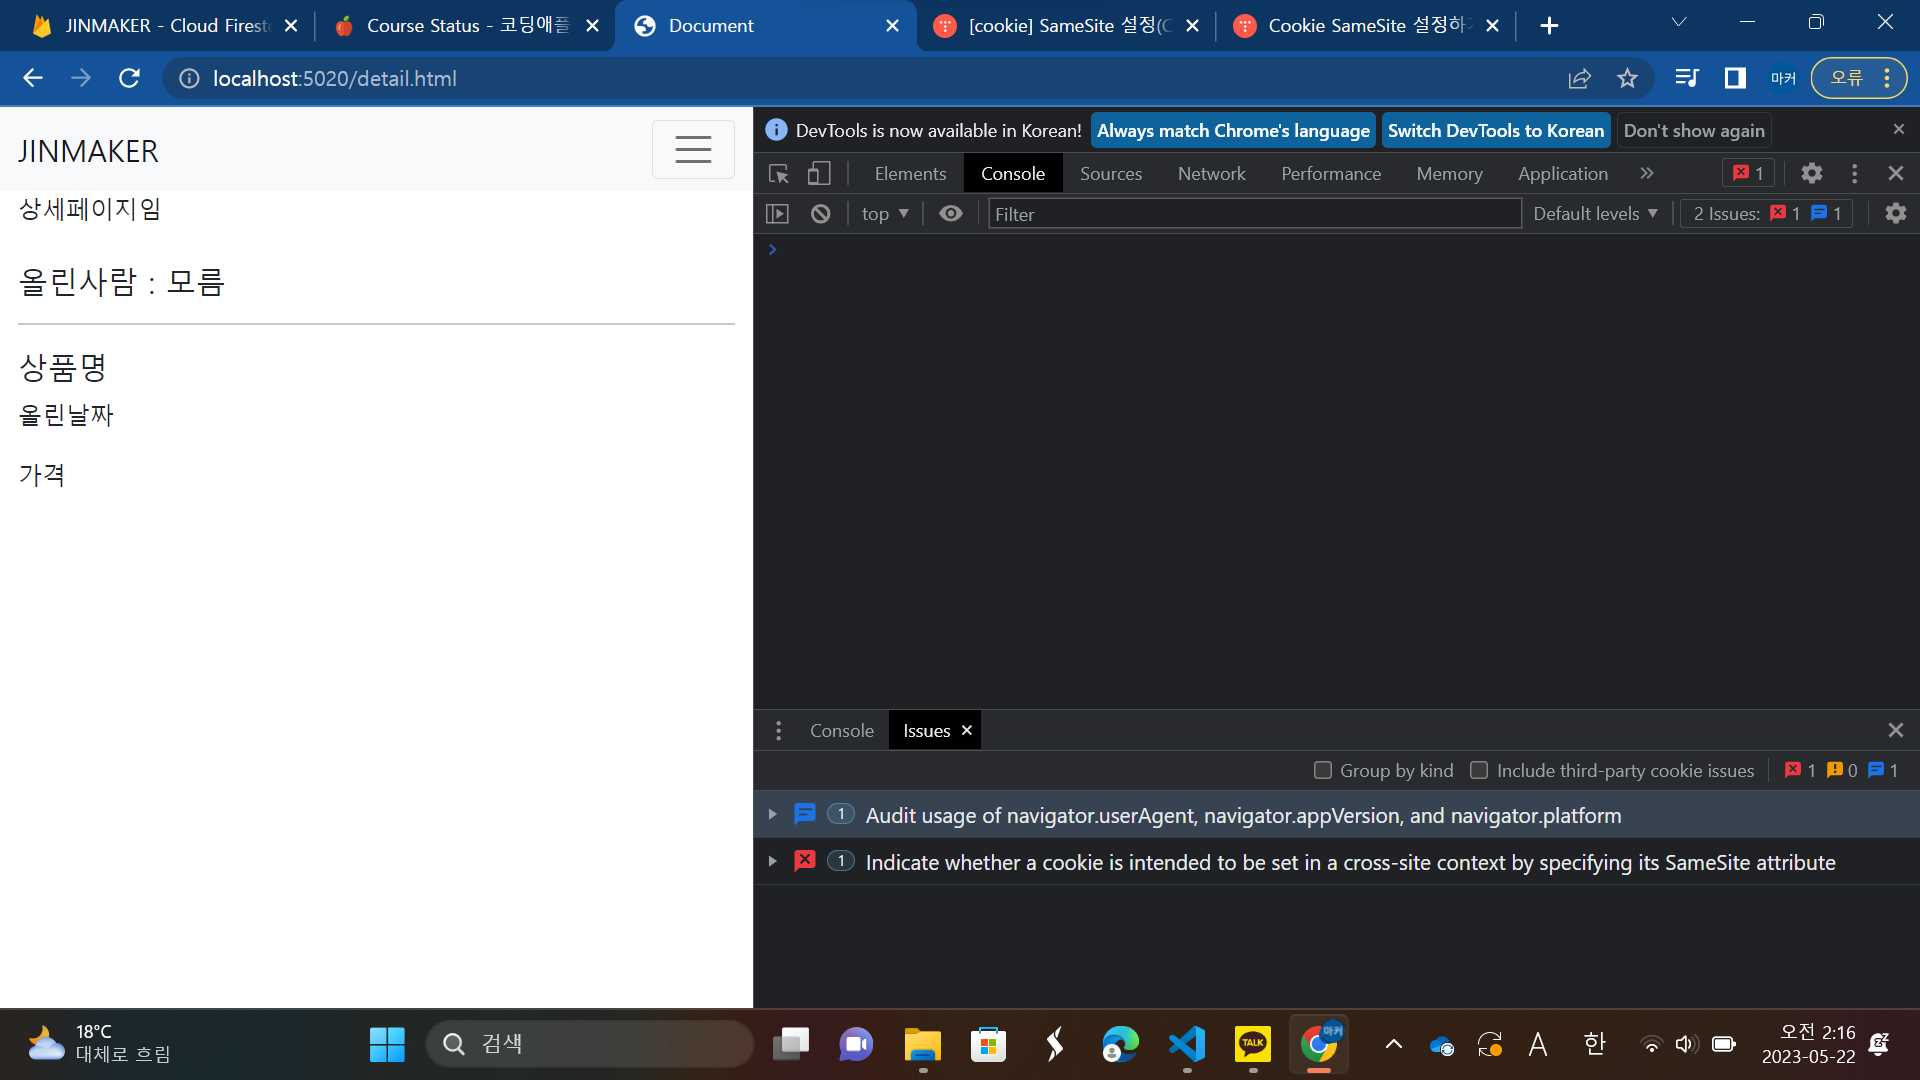Open the 2 Issues counter

tap(1766, 214)
